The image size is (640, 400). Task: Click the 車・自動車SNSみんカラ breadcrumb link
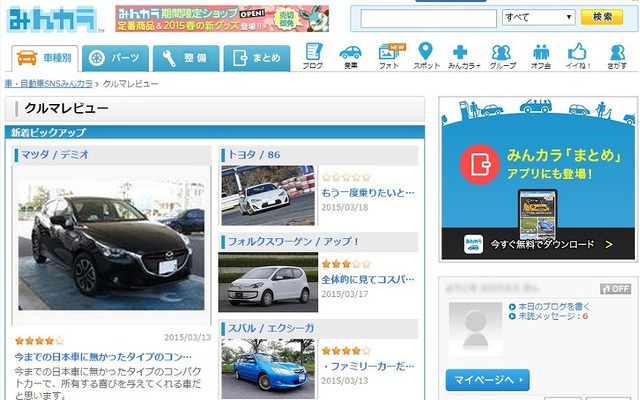coord(49,84)
